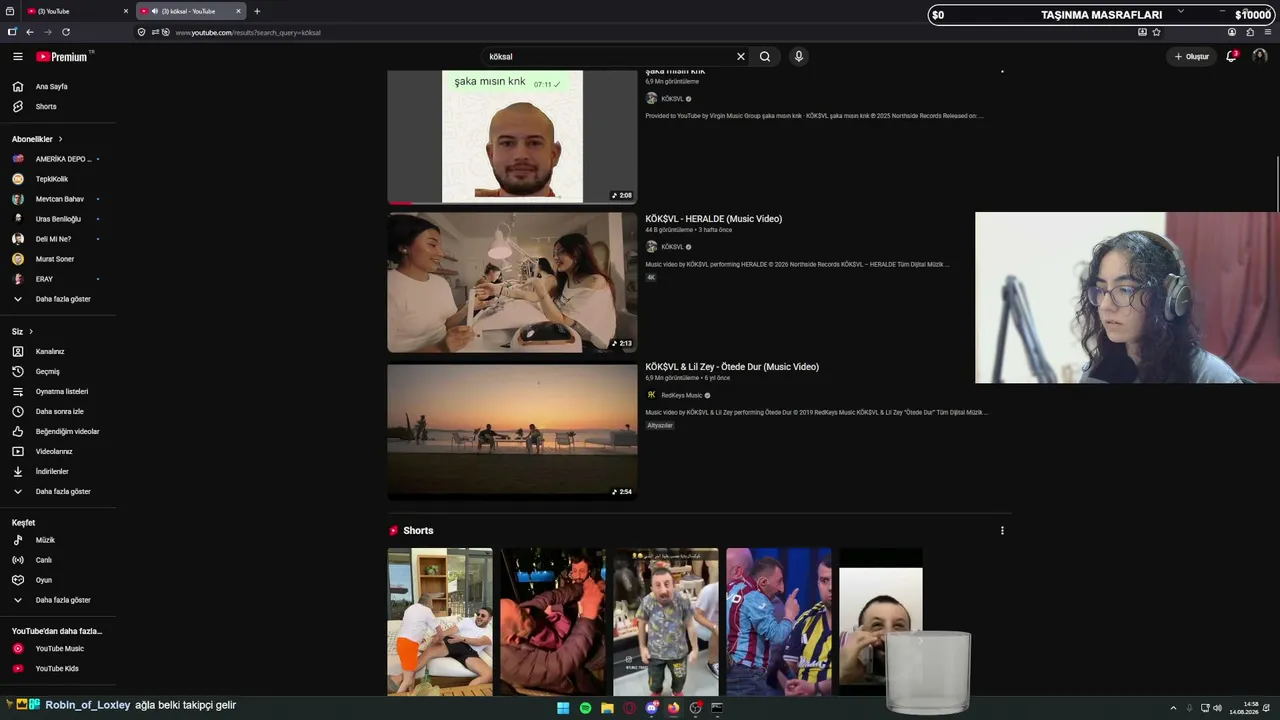
Task: Open the browser application menu
Action: (x=1268, y=32)
